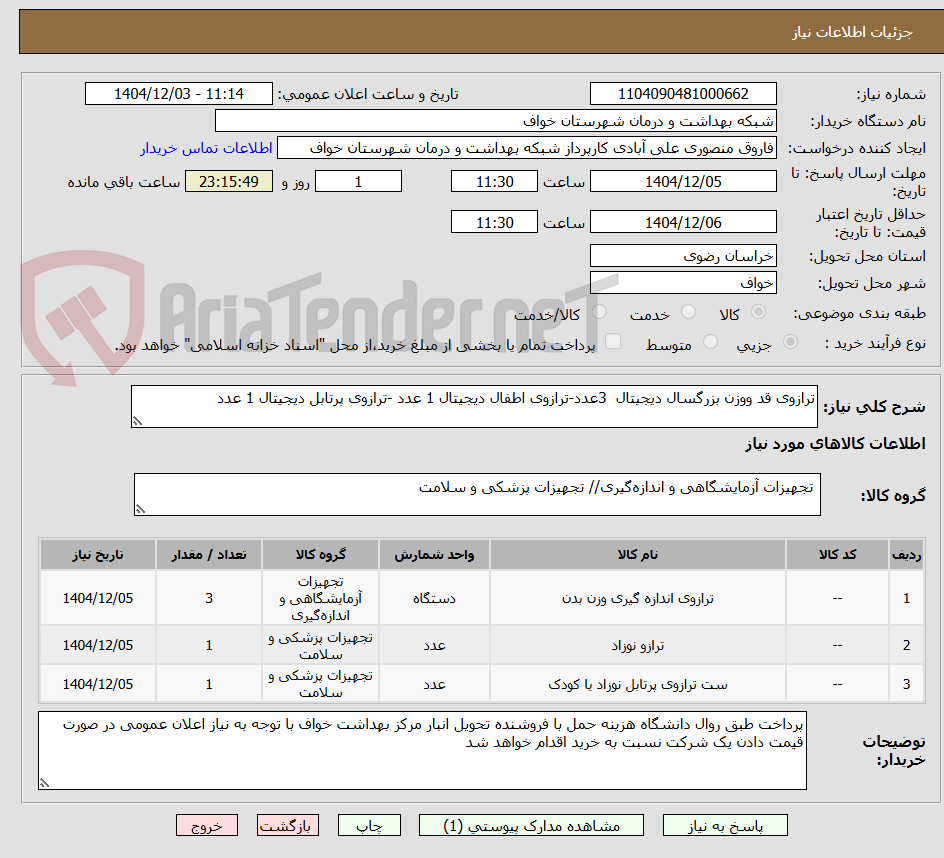Image resolution: width=944 pixels, height=858 pixels.
Task: Select the 'کالا/خدمت' radio button
Action: tap(599, 312)
